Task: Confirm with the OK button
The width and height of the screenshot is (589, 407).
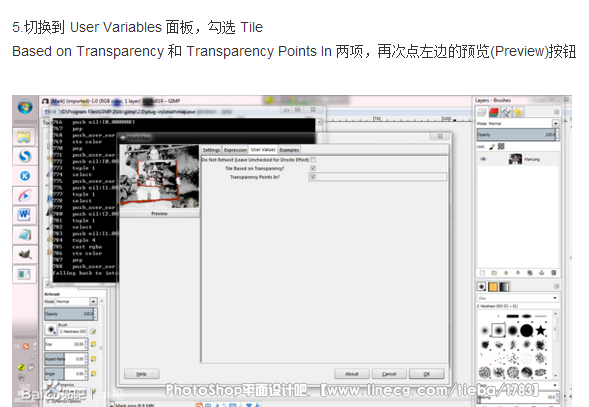Action: click(x=427, y=374)
